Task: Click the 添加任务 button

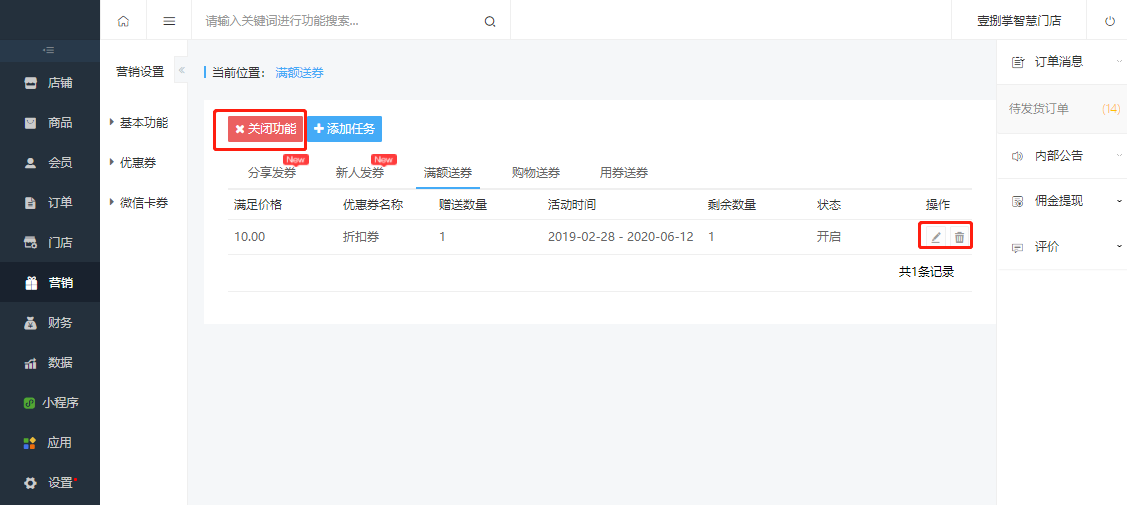Action: 344,129
